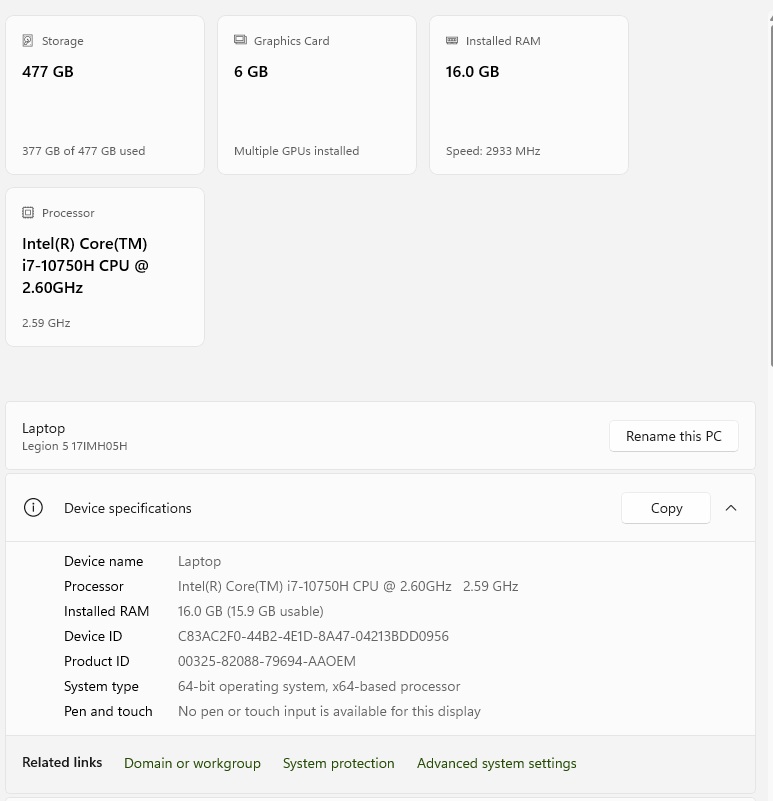This screenshot has width=773, height=801.
Task: Select the 477 GB storage value
Action: pyautogui.click(x=48, y=72)
